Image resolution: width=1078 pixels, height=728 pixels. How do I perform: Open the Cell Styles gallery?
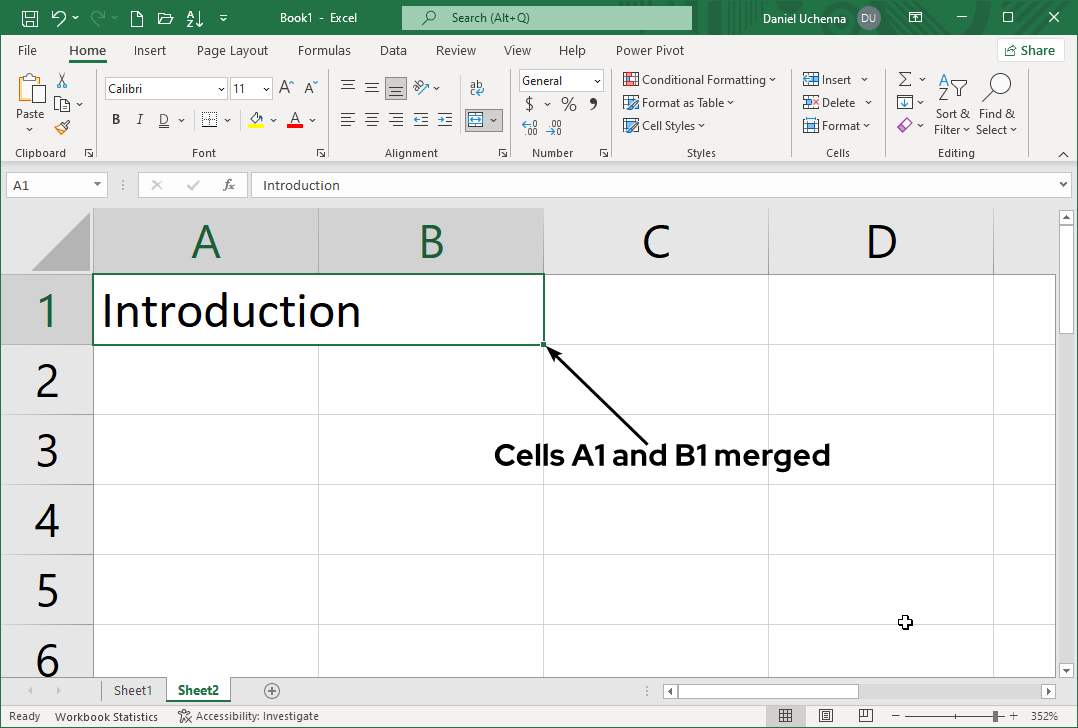pyautogui.click(x=665, y=125)
